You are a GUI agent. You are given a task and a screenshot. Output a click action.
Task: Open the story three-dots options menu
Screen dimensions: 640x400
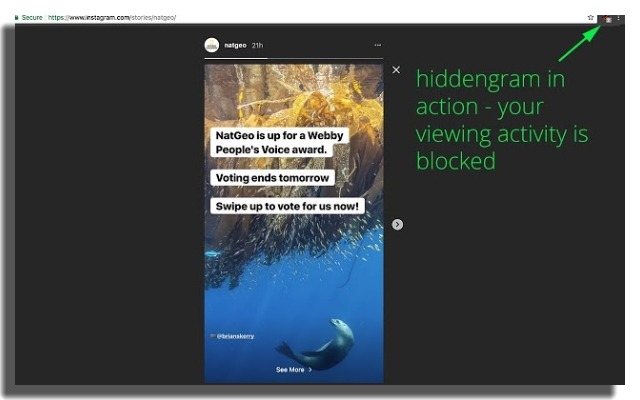(x=378, y=45)
